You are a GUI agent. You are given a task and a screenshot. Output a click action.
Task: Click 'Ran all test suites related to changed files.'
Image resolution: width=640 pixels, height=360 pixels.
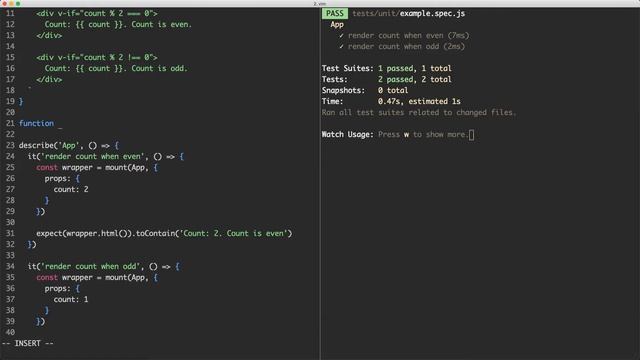(x=419, y=112)
